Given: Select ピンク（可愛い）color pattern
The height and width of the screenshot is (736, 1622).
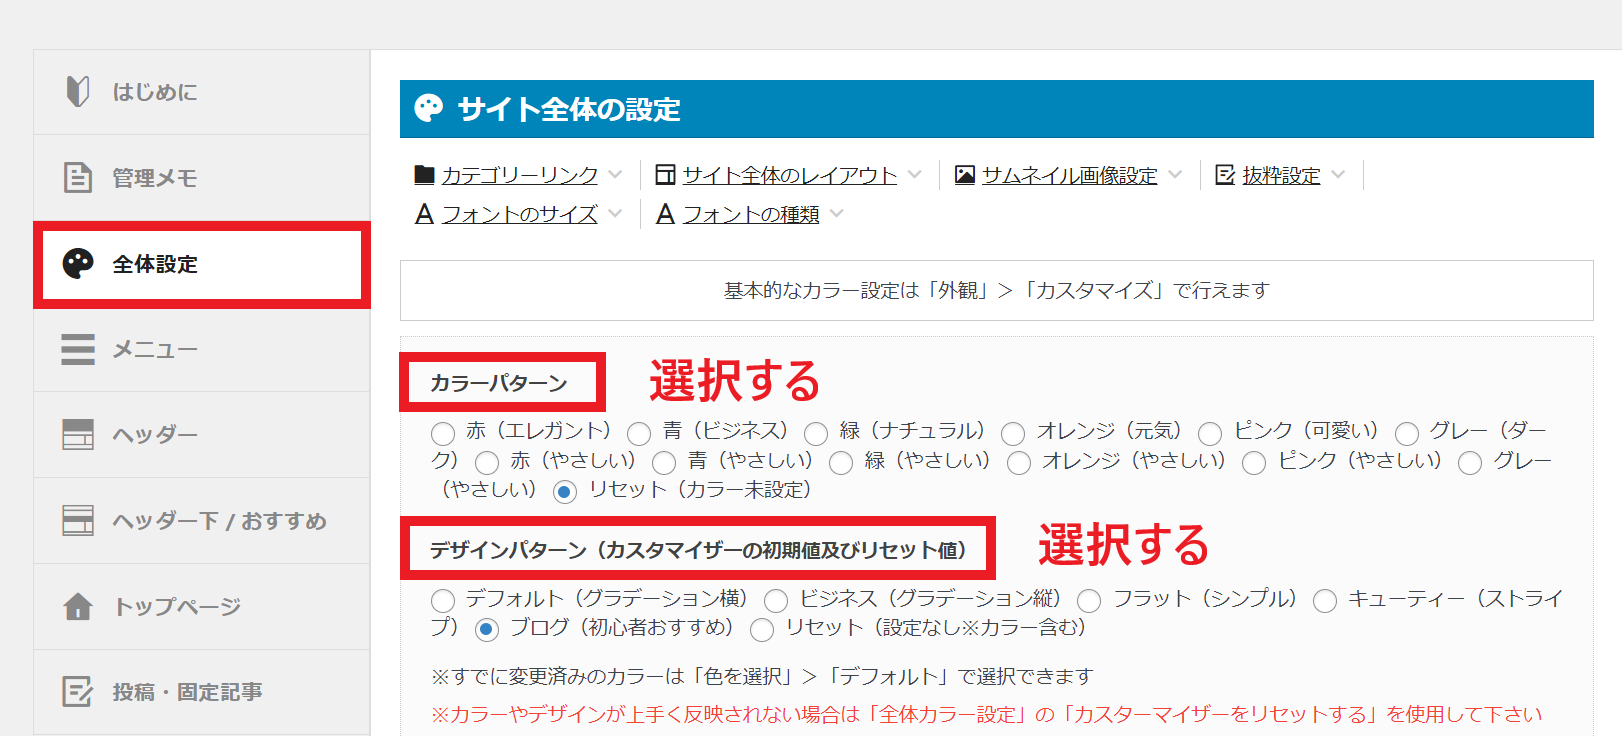Looking at the screenshot, I should 1210,433.
